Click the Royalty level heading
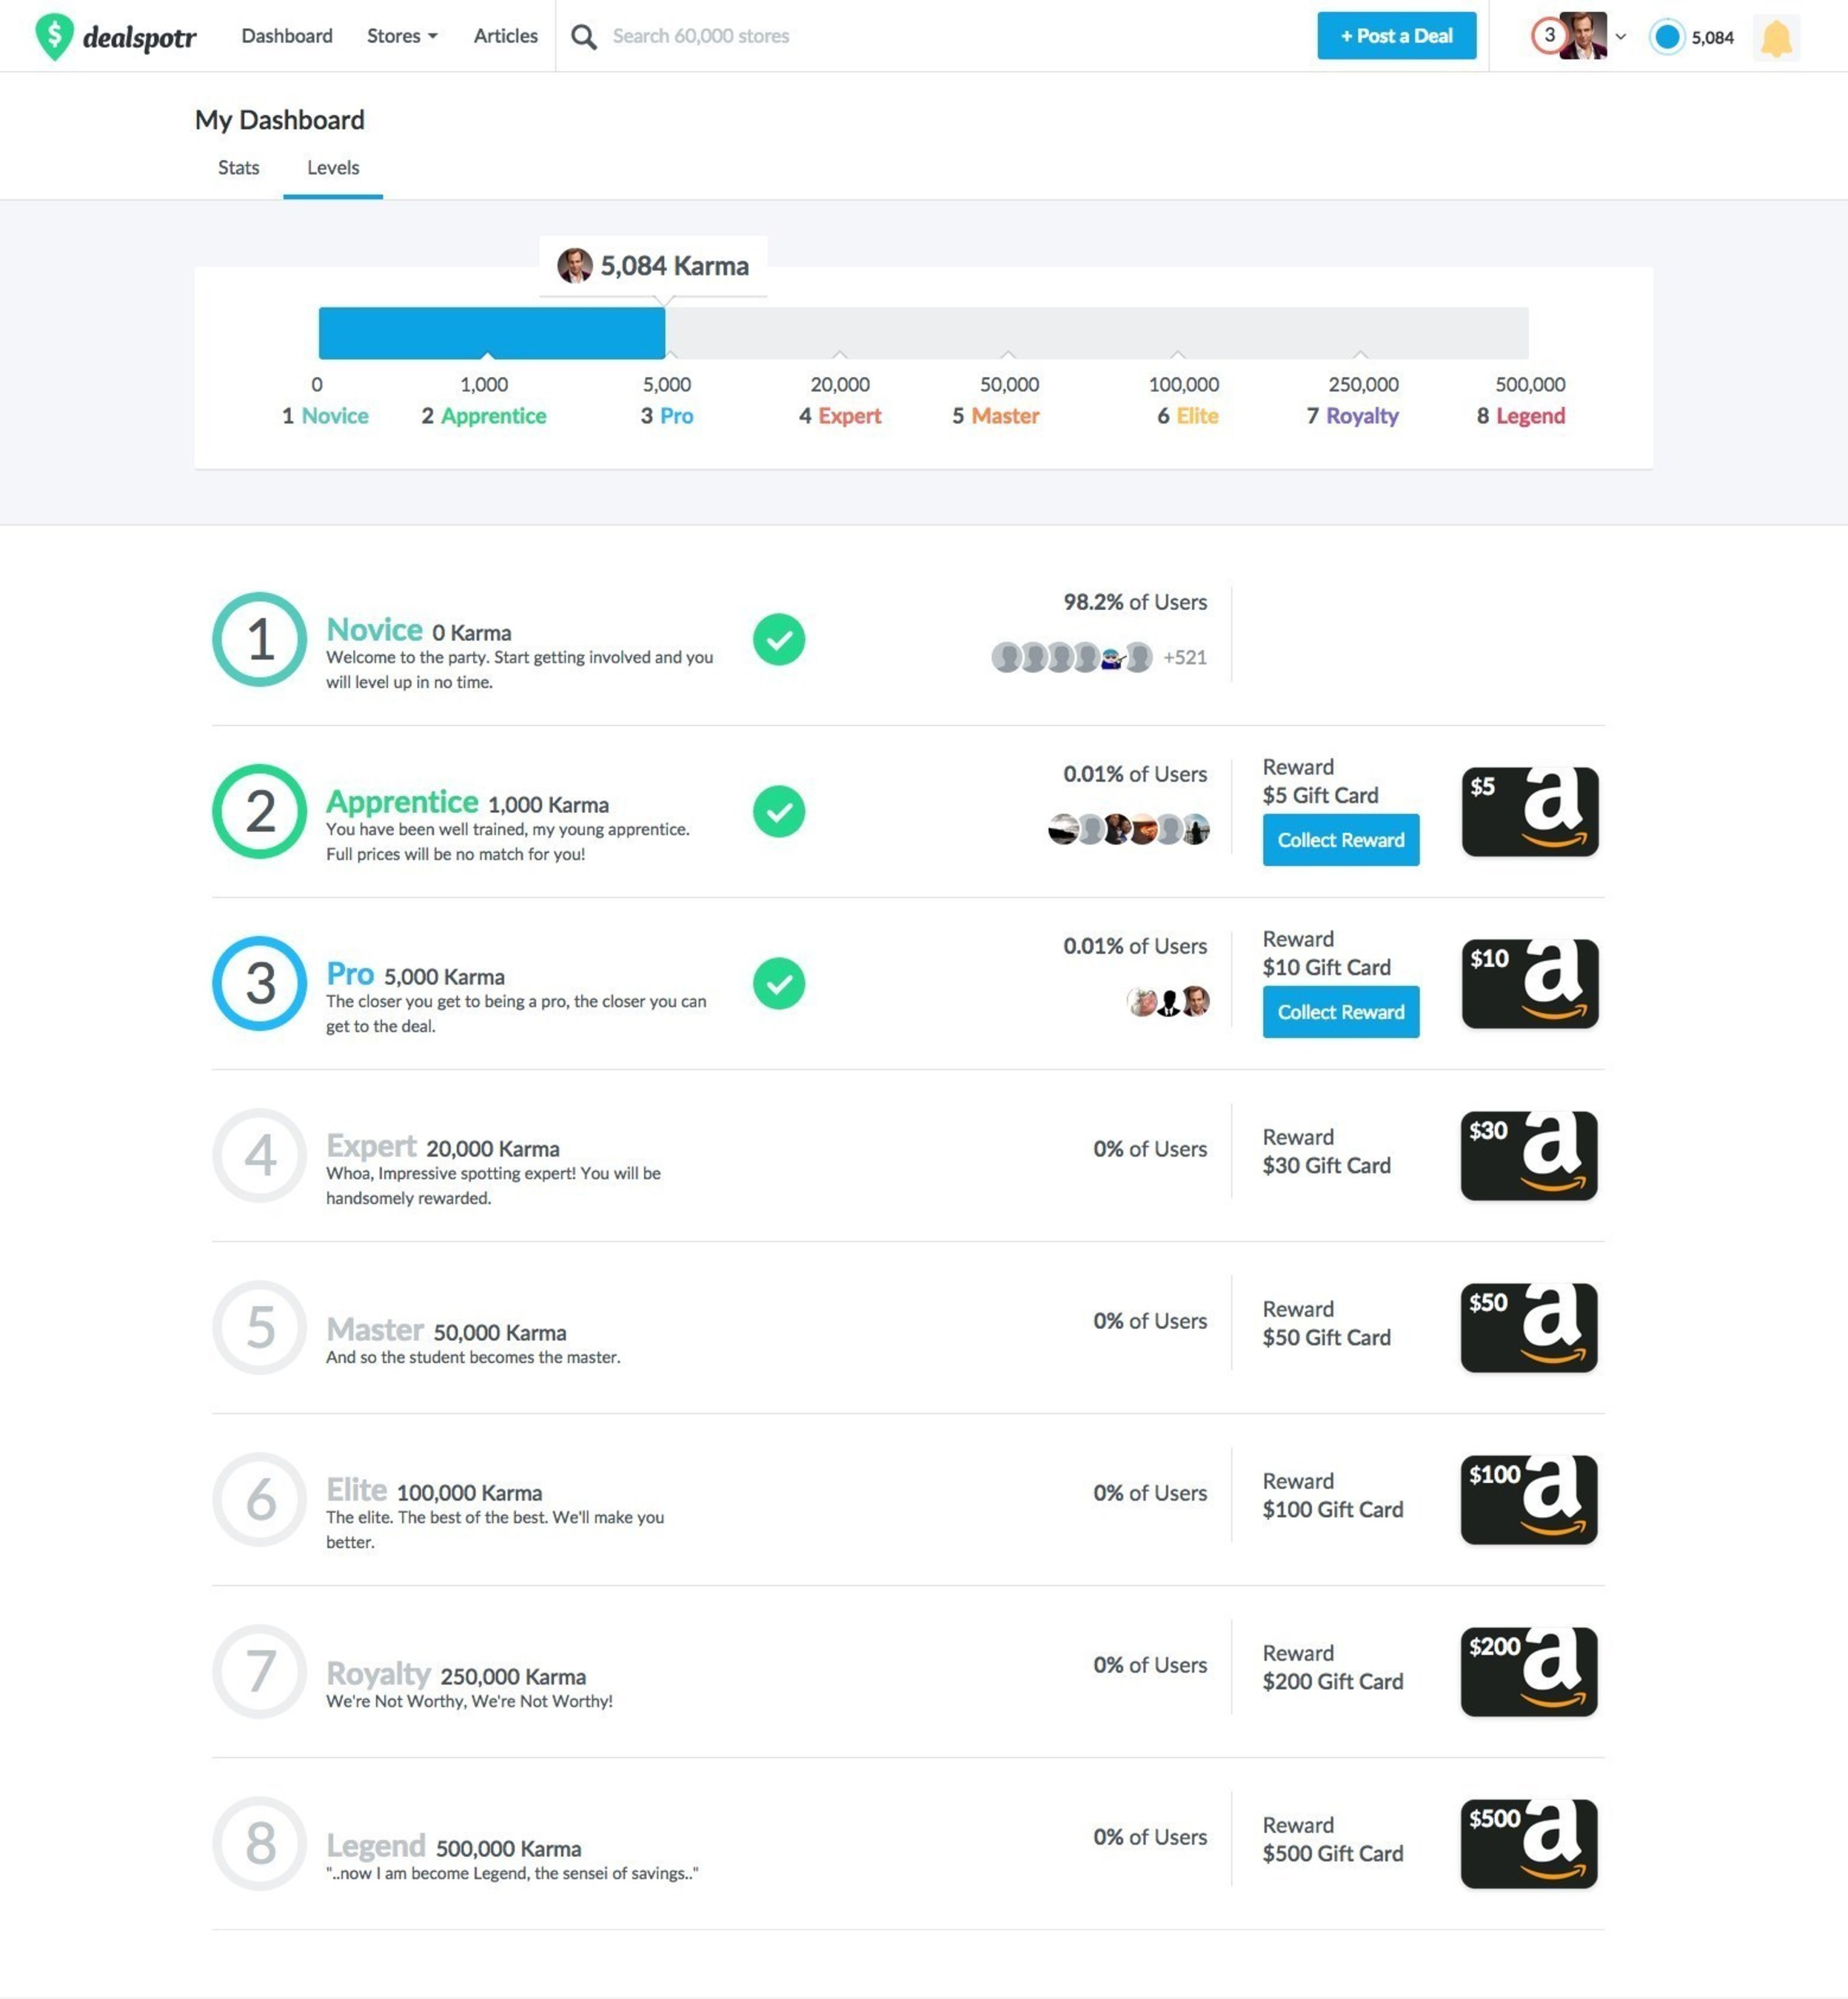The width and height of the screenshot is (1848, 1999). click(378, 1674)
